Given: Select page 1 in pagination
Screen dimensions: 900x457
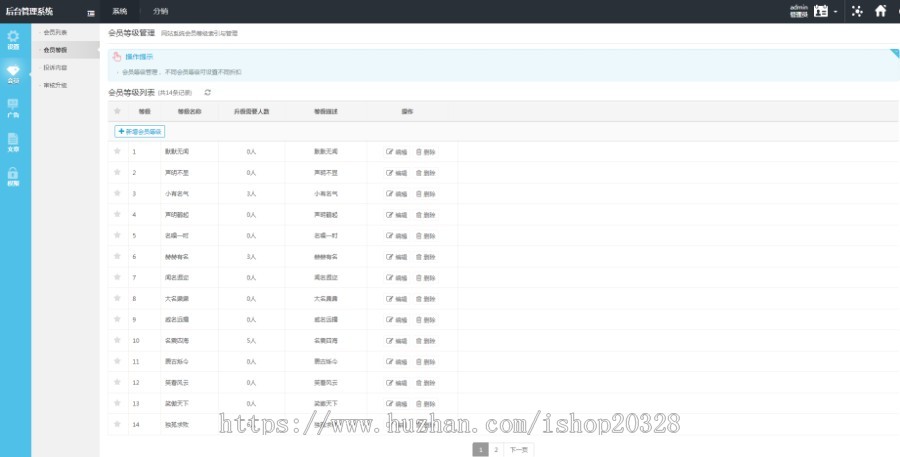Looking at the screenshot, I should coord(480,450).
